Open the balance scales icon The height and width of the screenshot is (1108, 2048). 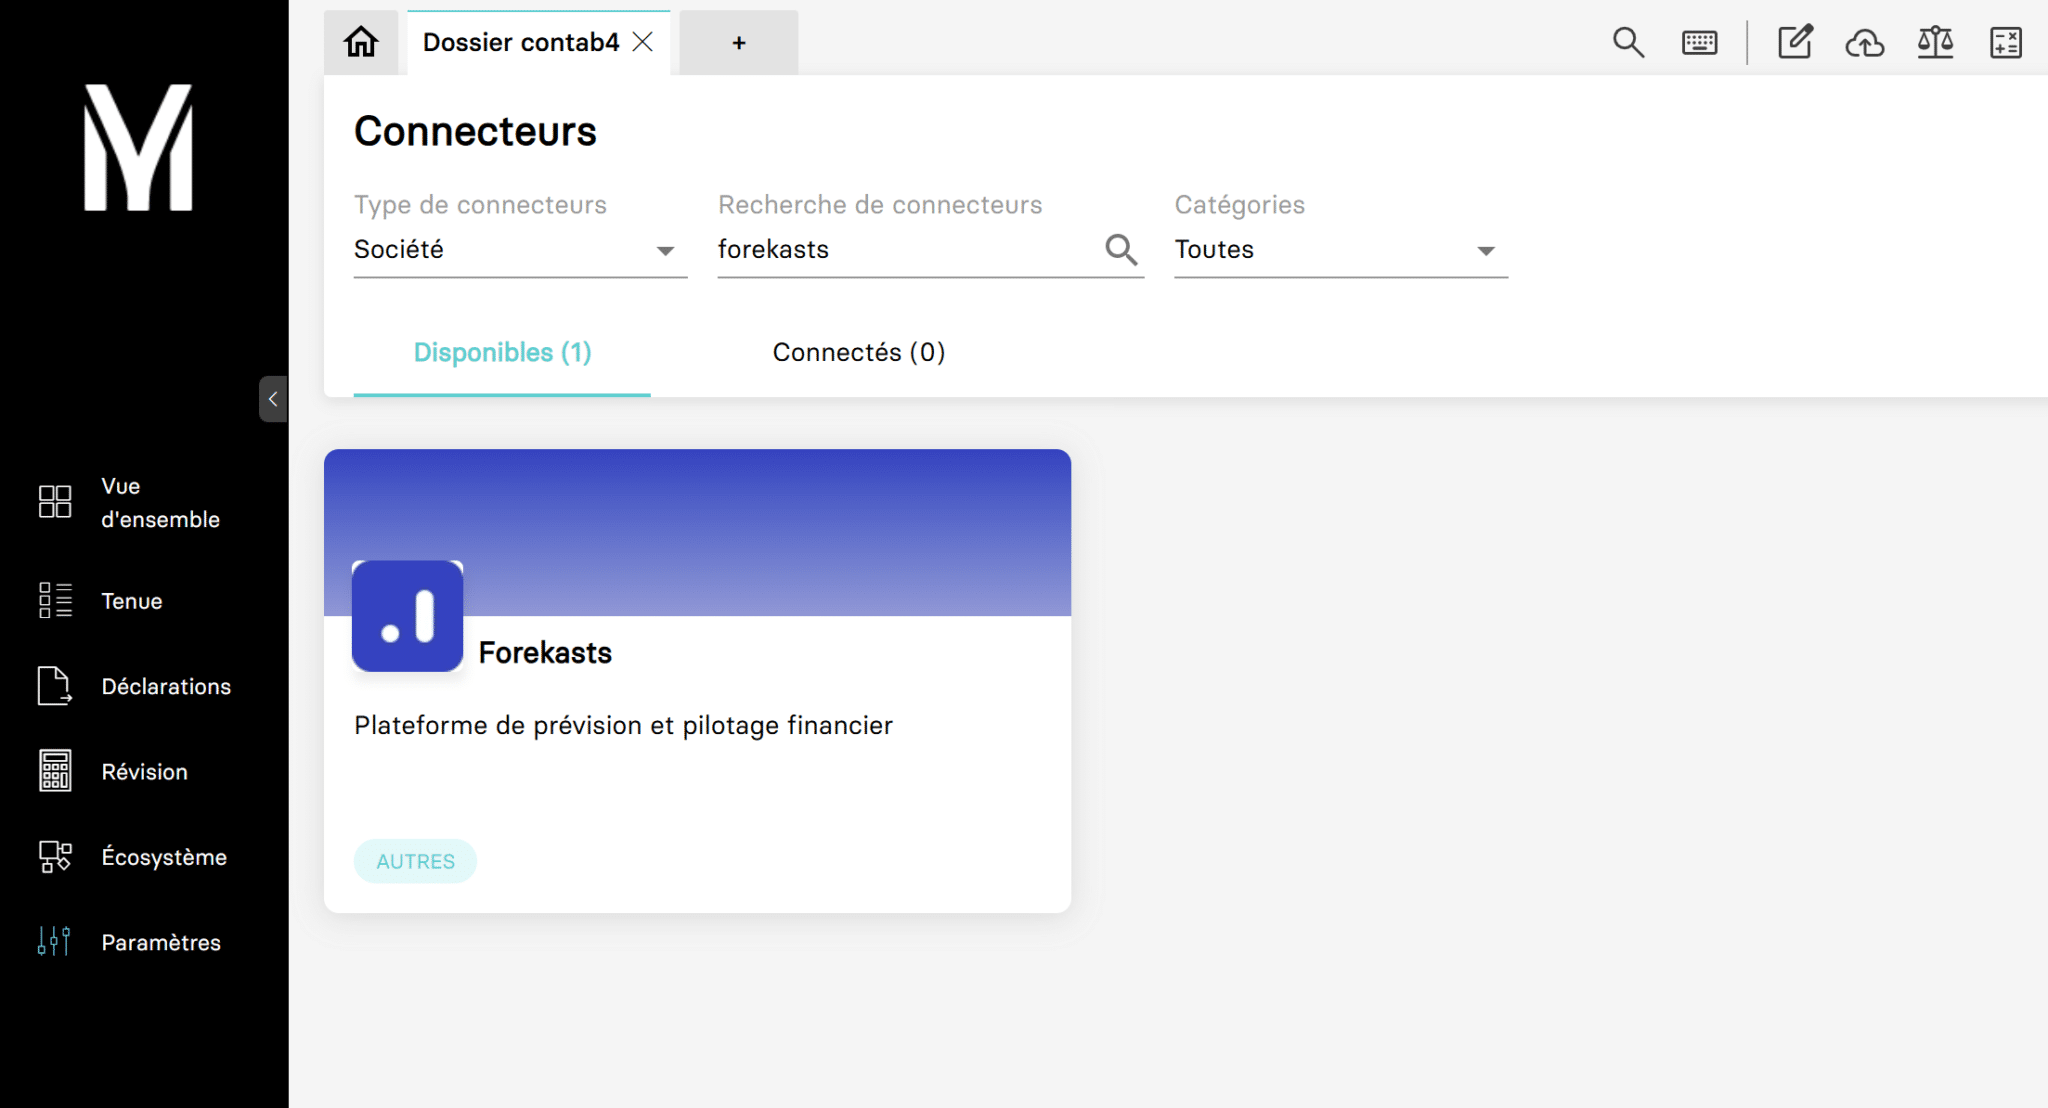pyautogui.click(x=1936, y=42)
